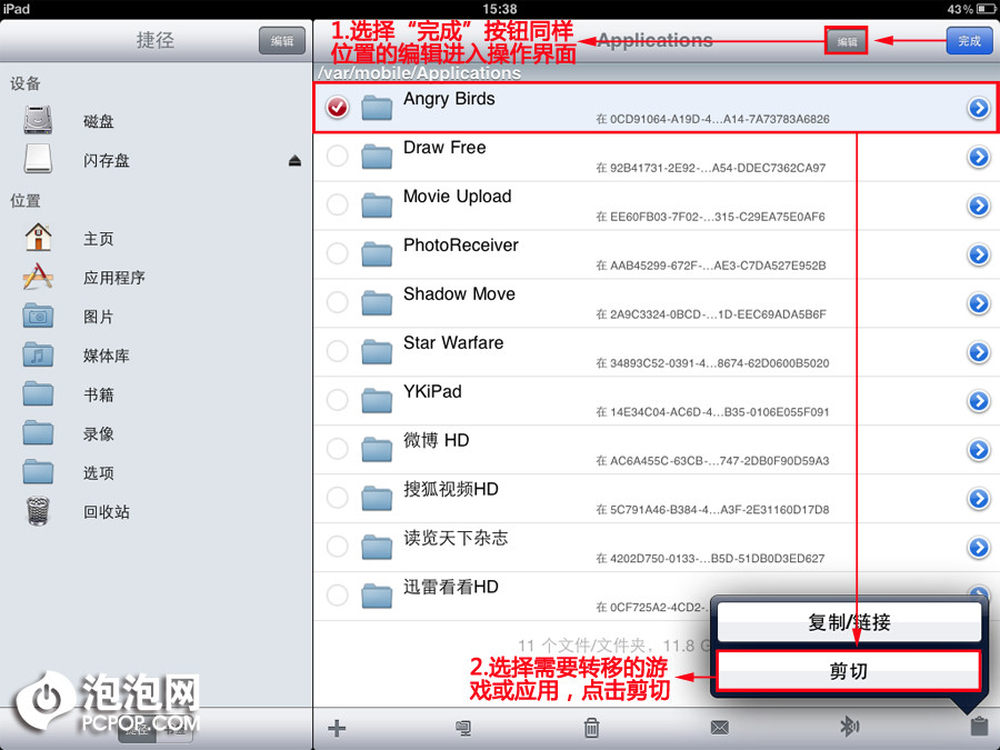The width and height of the screenshot is (1000, 750).
Task: Open the 磁盘 disk drive icon
Action: [x=38, y=120]
